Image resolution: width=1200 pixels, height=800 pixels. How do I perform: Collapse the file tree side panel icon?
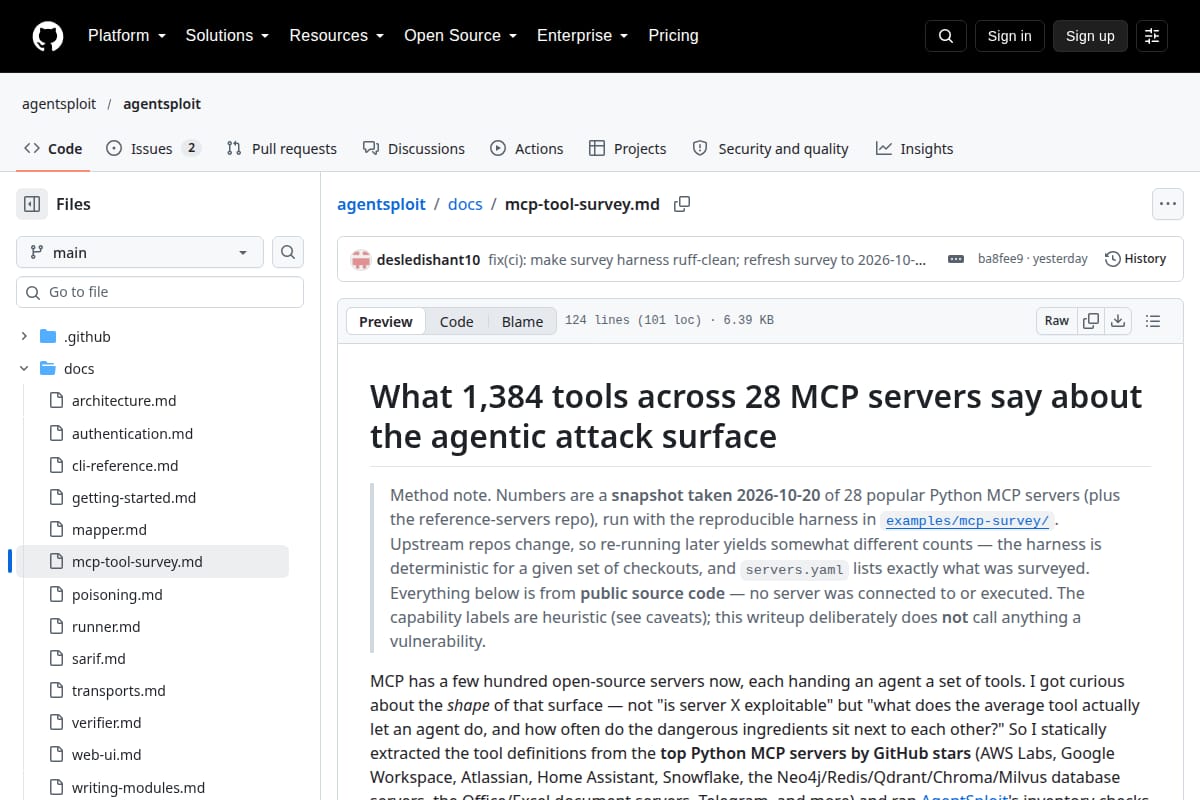32,204
